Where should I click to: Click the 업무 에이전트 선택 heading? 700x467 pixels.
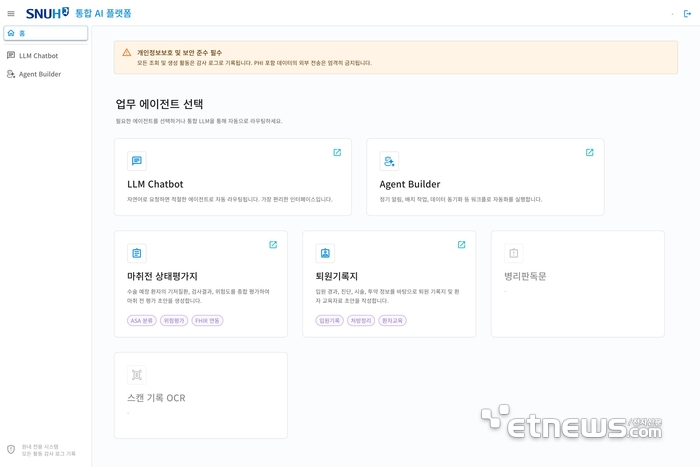click(159, 104)
